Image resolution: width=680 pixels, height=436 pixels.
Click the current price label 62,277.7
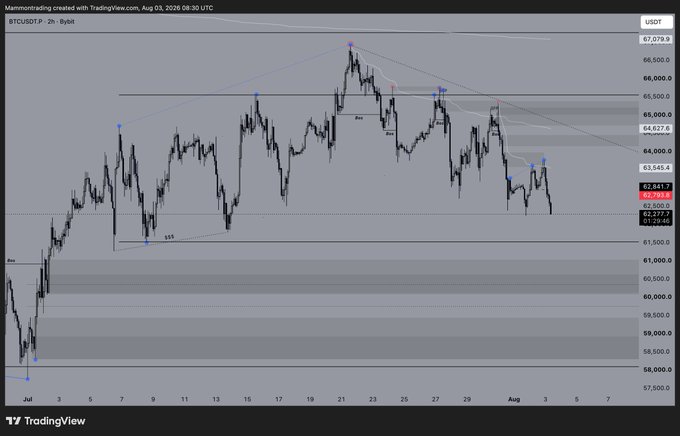(656, 214)
